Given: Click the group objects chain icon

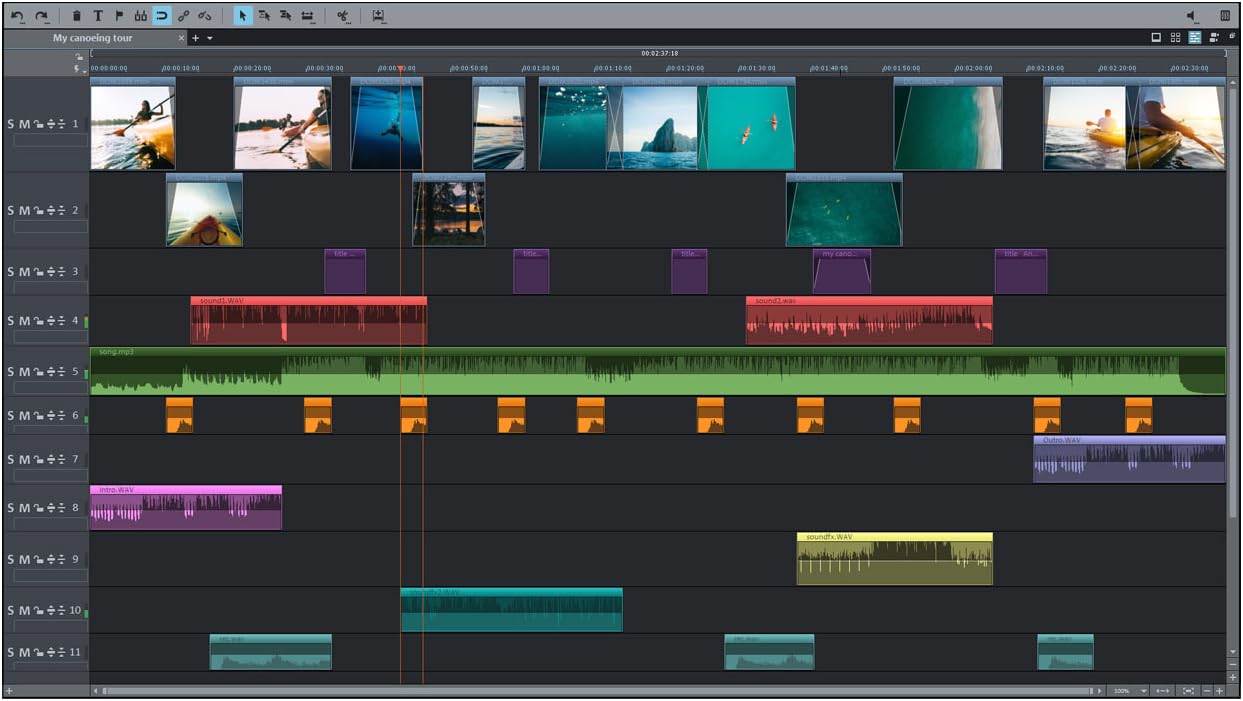Looking at the screenshot, I should (x=183, y=16).
